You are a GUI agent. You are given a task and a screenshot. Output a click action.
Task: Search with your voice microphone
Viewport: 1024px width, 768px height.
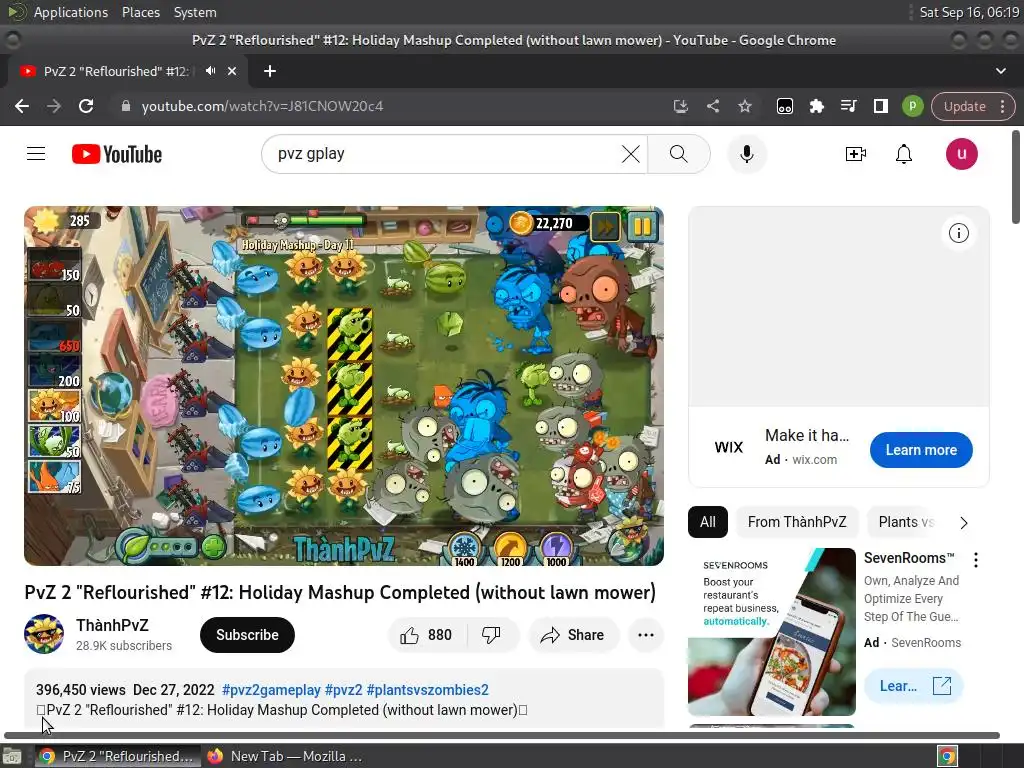[x=746, y=154]
